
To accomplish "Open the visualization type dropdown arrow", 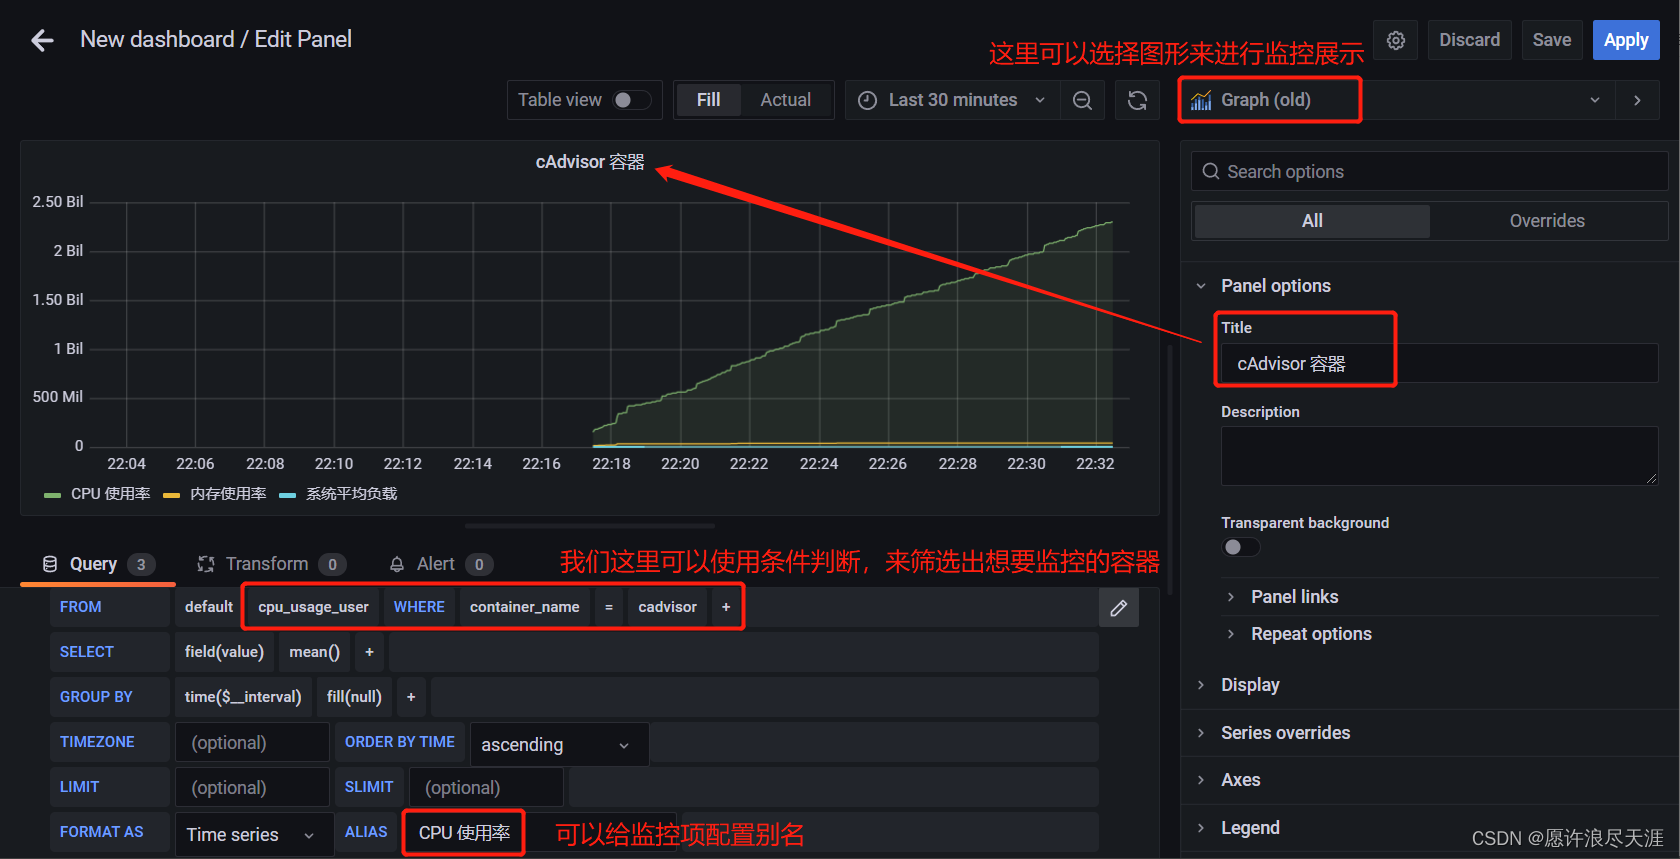I will [x=1595, y=100].
